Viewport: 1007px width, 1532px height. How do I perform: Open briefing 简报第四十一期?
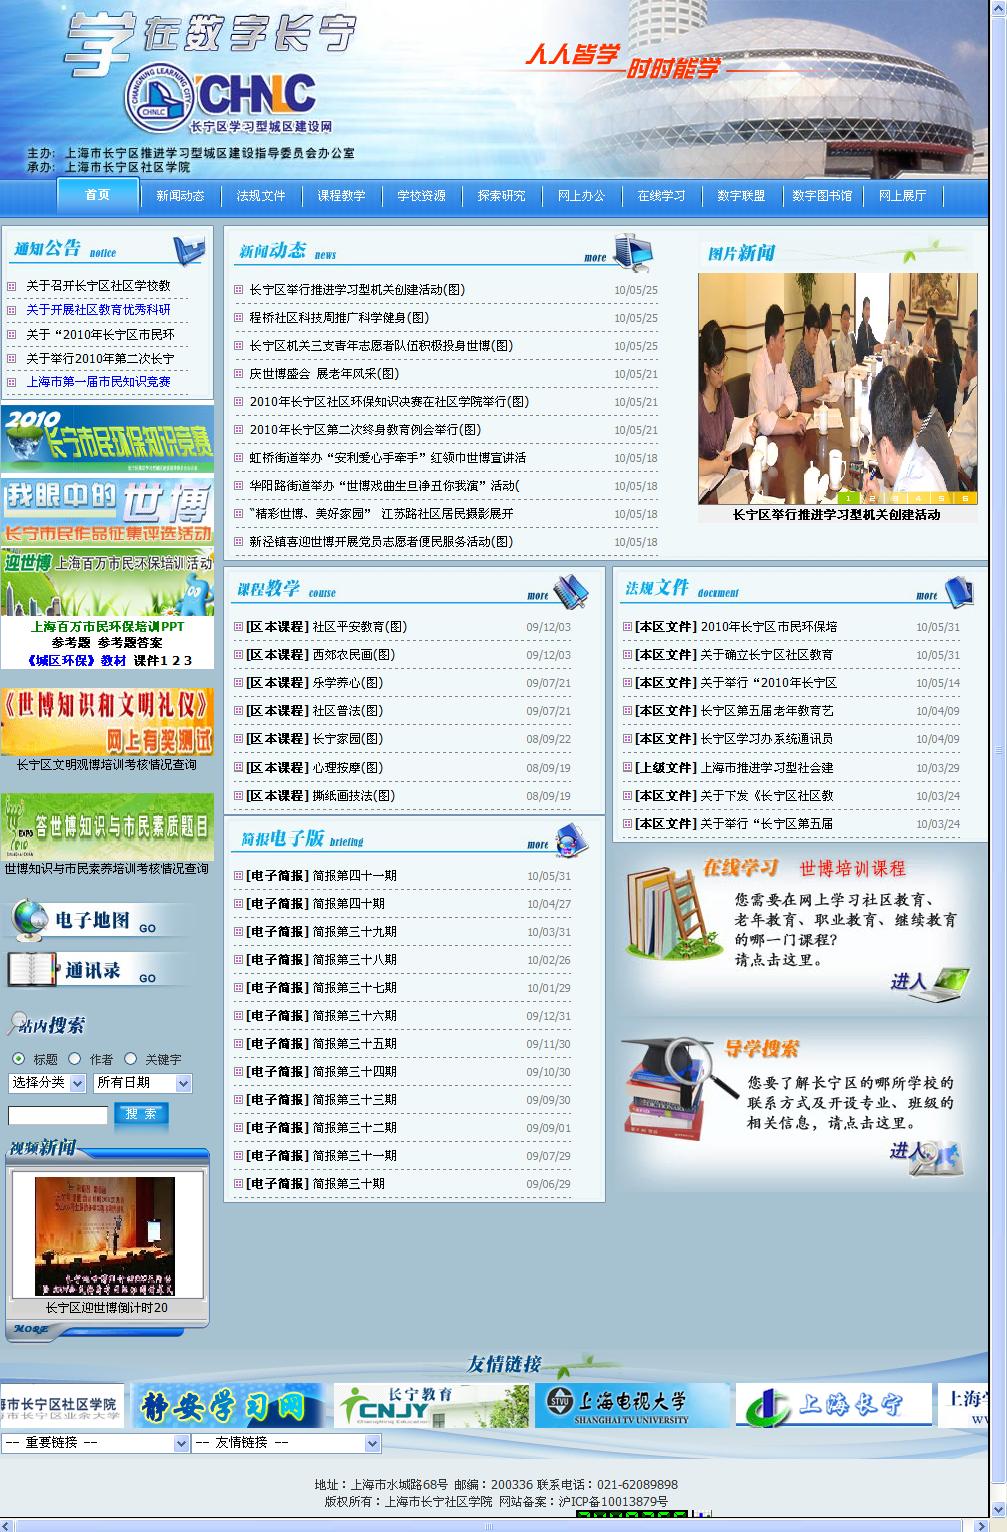[x=354, y=876]
